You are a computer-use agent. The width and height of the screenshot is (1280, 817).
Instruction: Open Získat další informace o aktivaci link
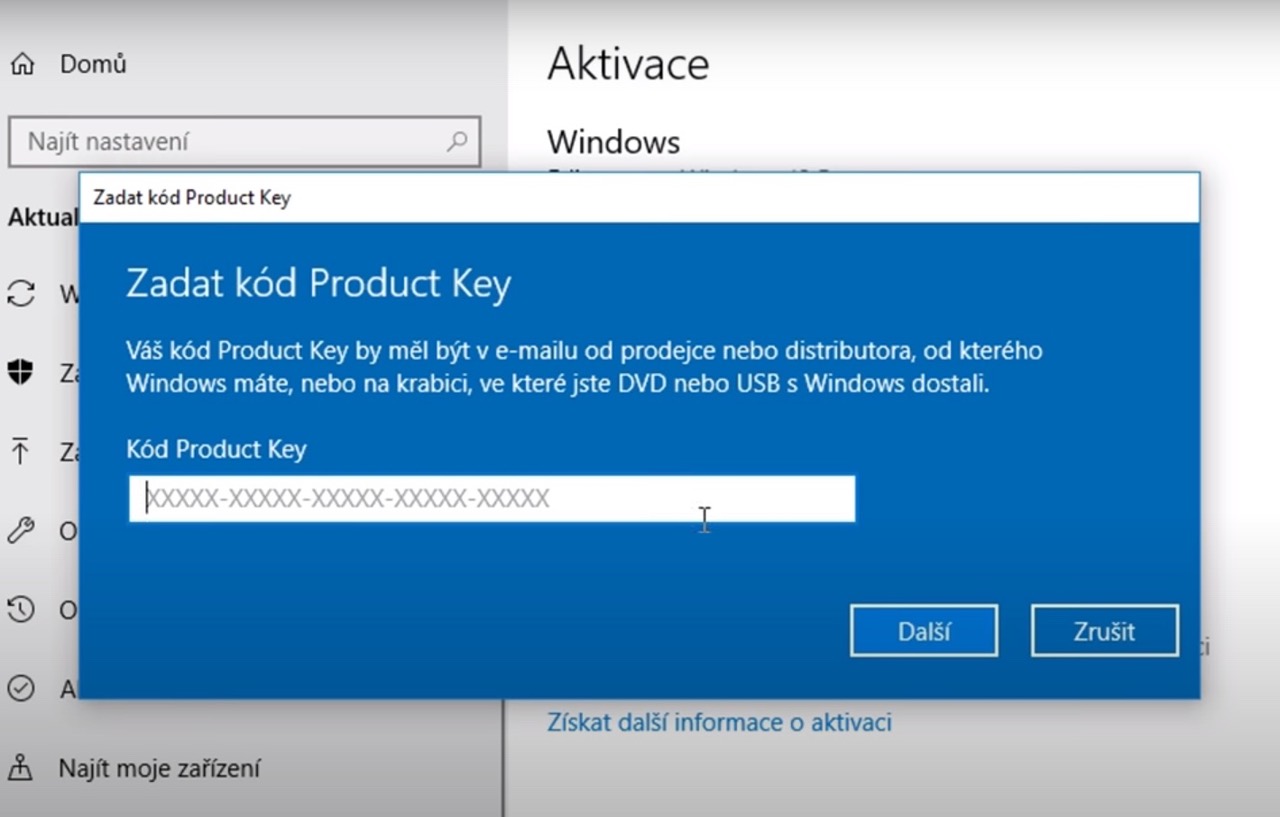click(x=719, y=722)
